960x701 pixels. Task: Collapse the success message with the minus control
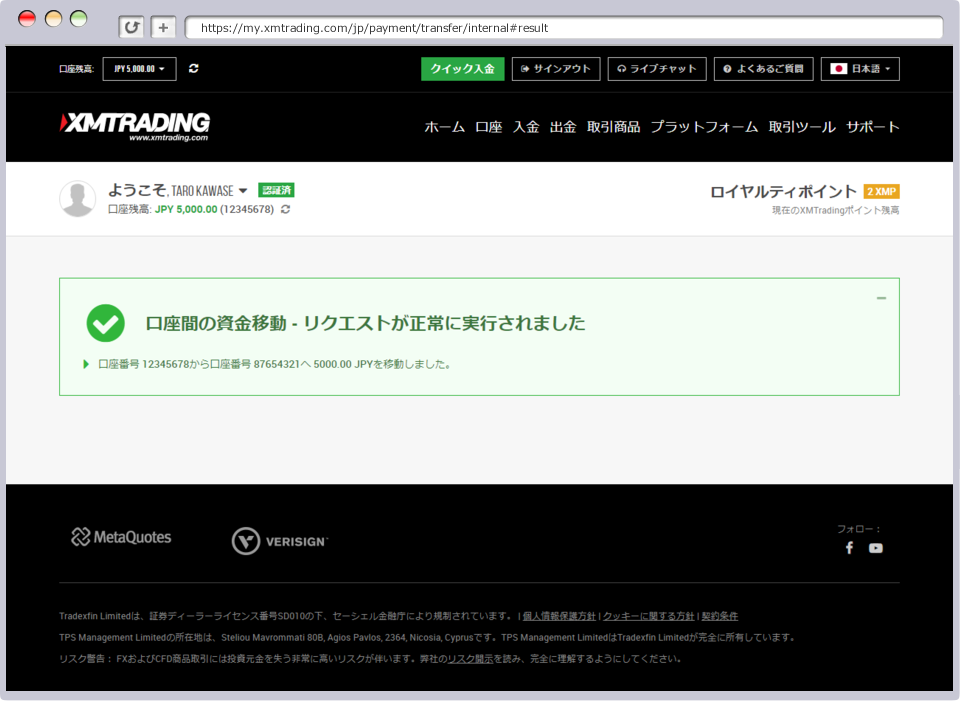pos(881,297)
